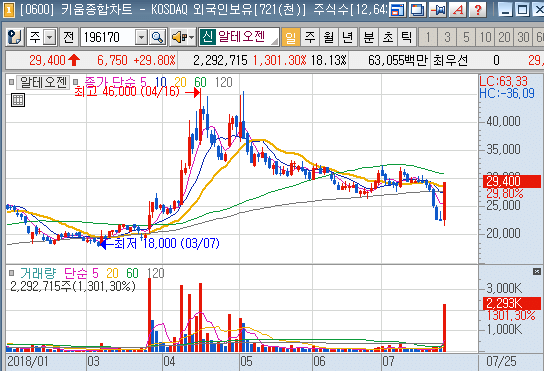Select the 일 (daily) period toggle
Screen dimensions: 544x371
click(x=291, y=37)
